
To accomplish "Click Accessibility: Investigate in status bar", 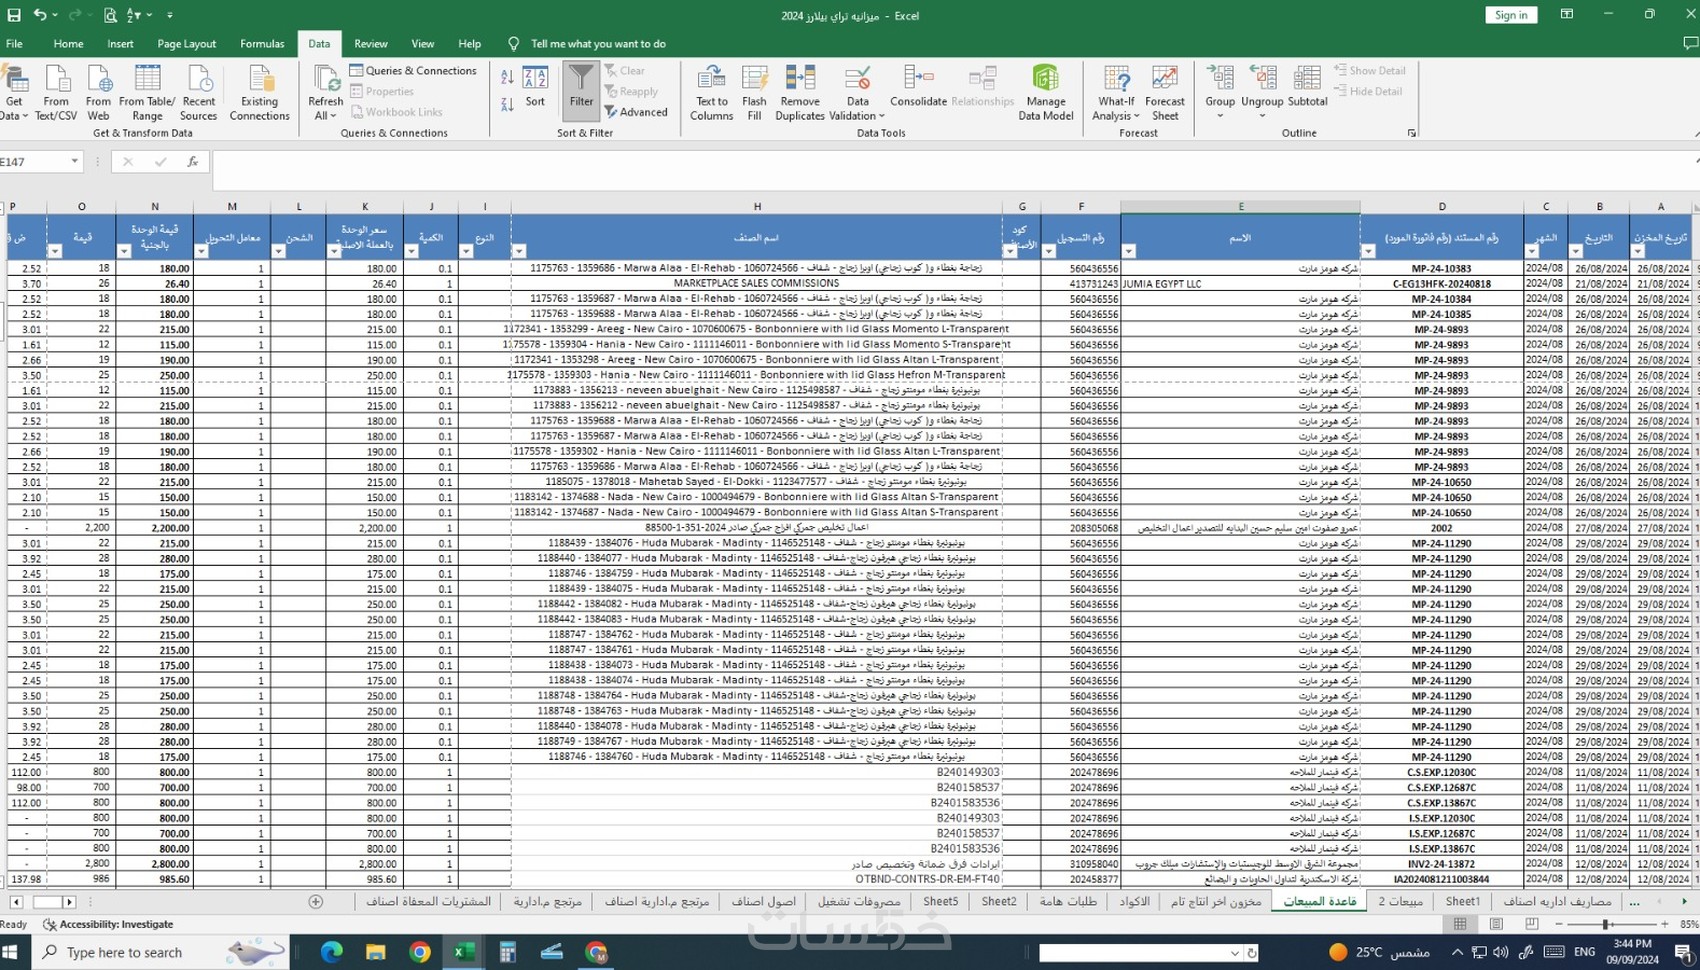I will tap(108, 924).
